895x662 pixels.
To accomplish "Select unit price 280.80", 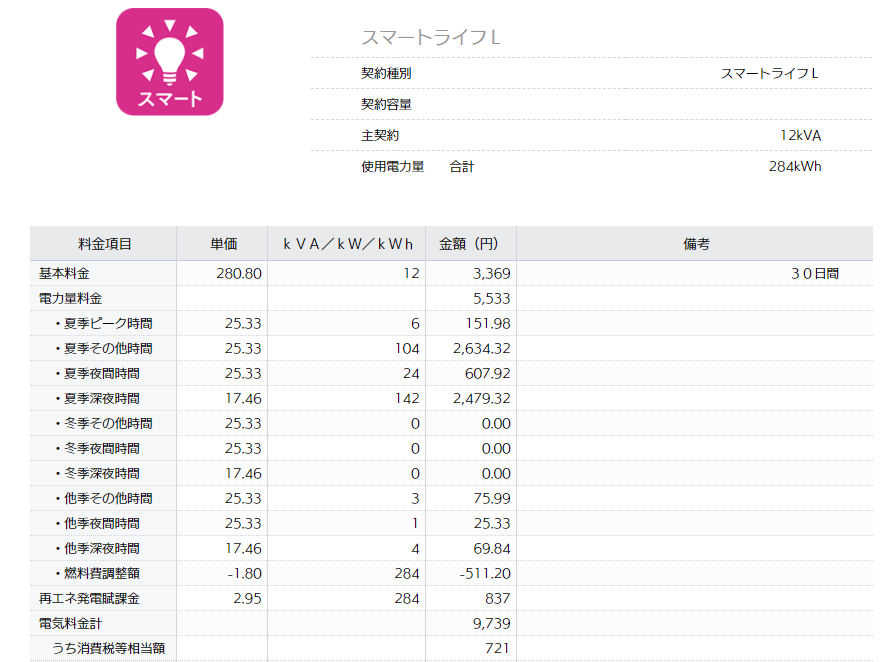I will [x=239, y=274].
